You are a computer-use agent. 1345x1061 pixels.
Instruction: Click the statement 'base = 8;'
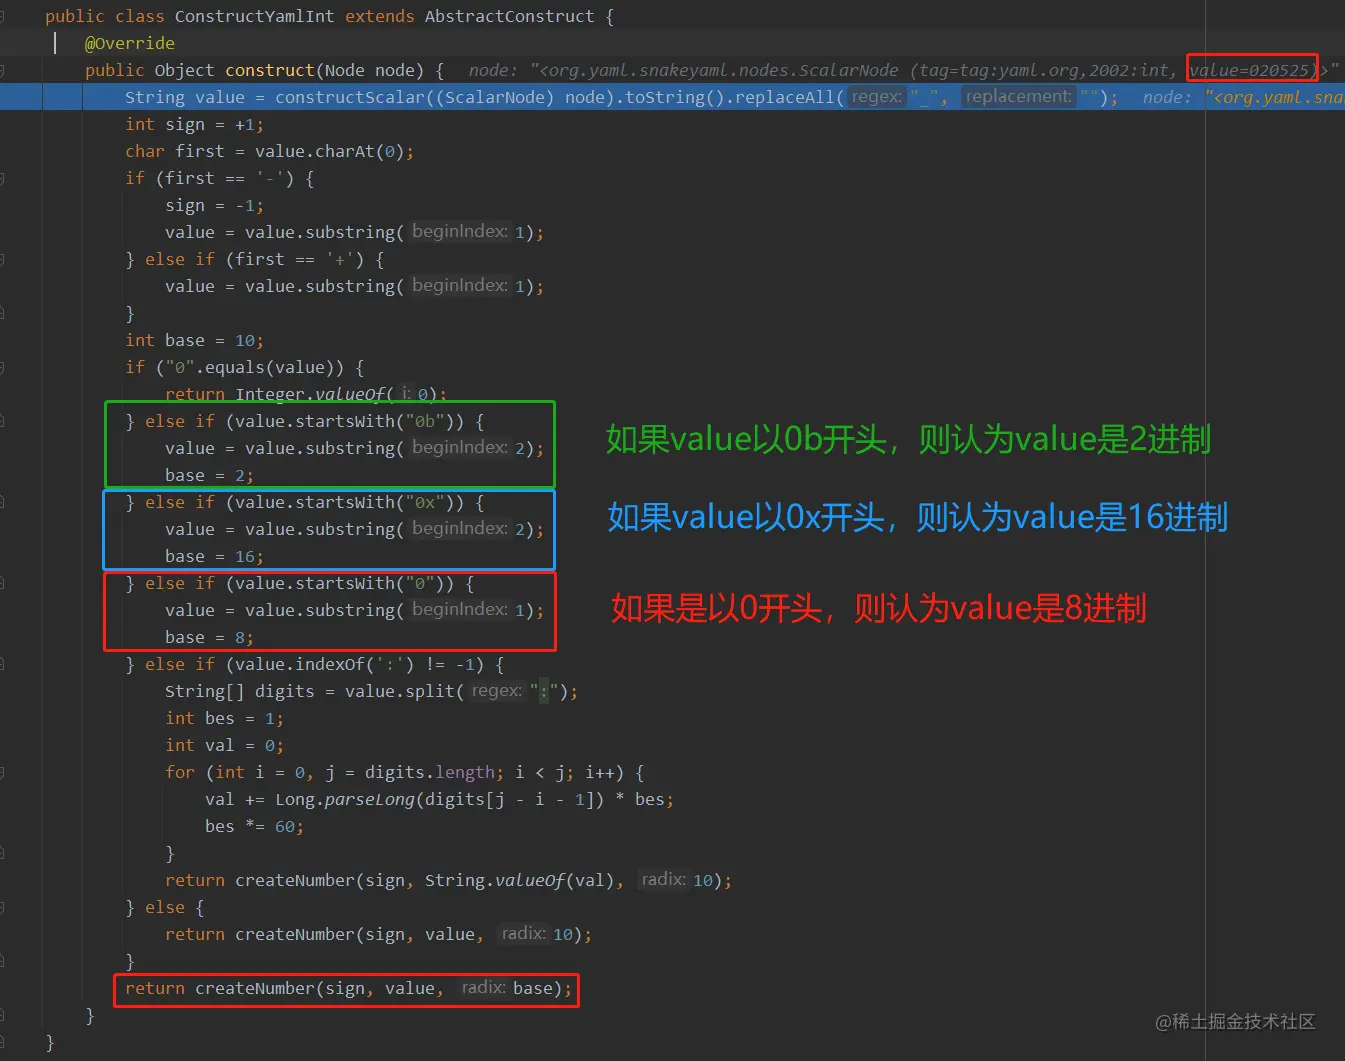(210, 637)
